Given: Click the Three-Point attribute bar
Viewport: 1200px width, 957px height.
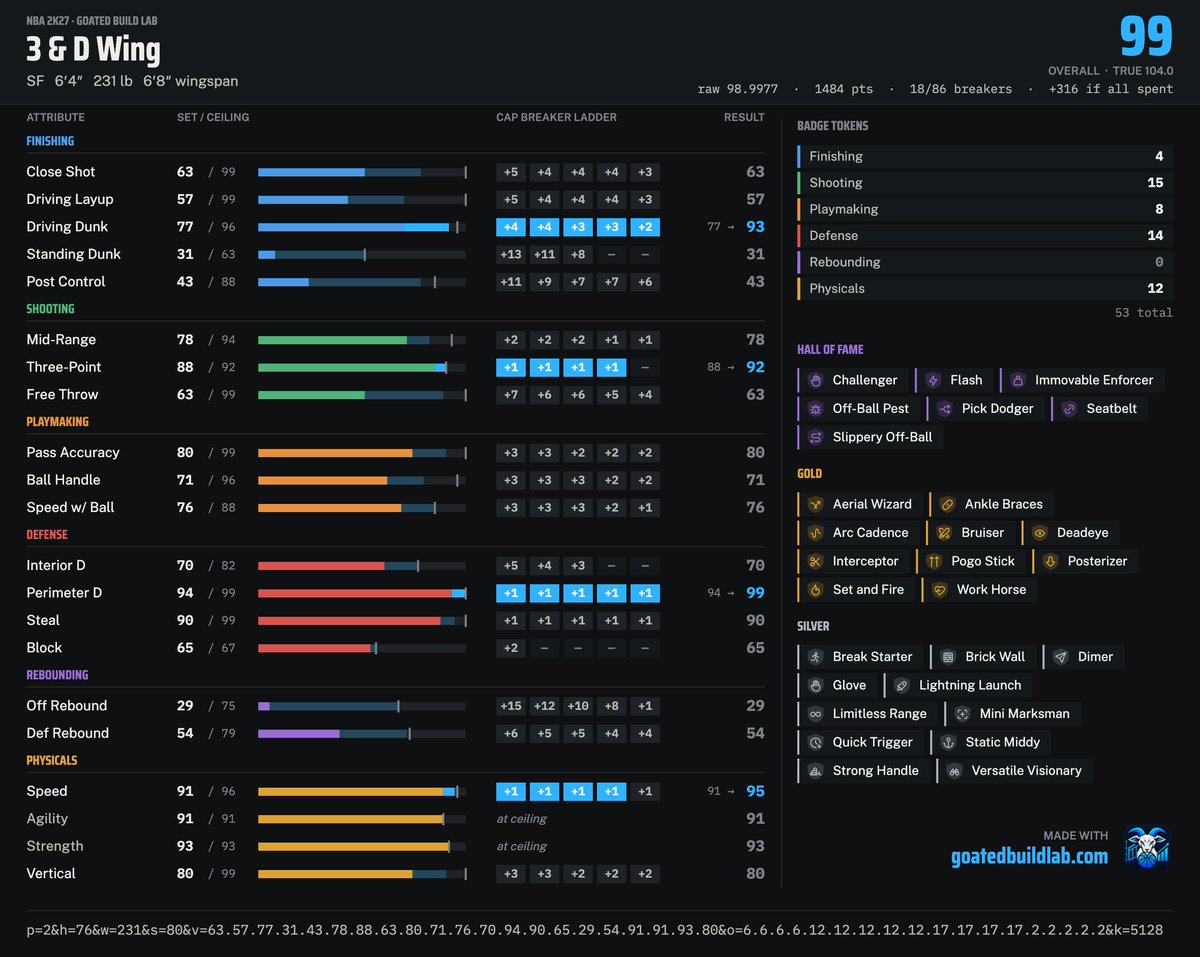Looking at the screenshot, I should click(362, 367).
